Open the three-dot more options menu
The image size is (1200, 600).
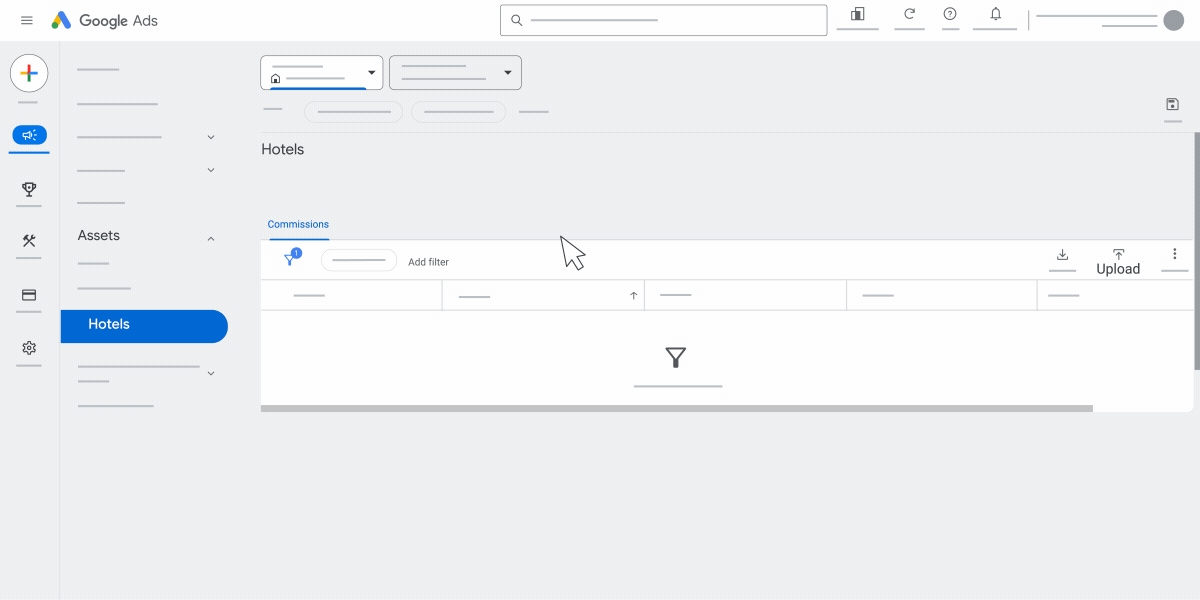point(1175,255)
